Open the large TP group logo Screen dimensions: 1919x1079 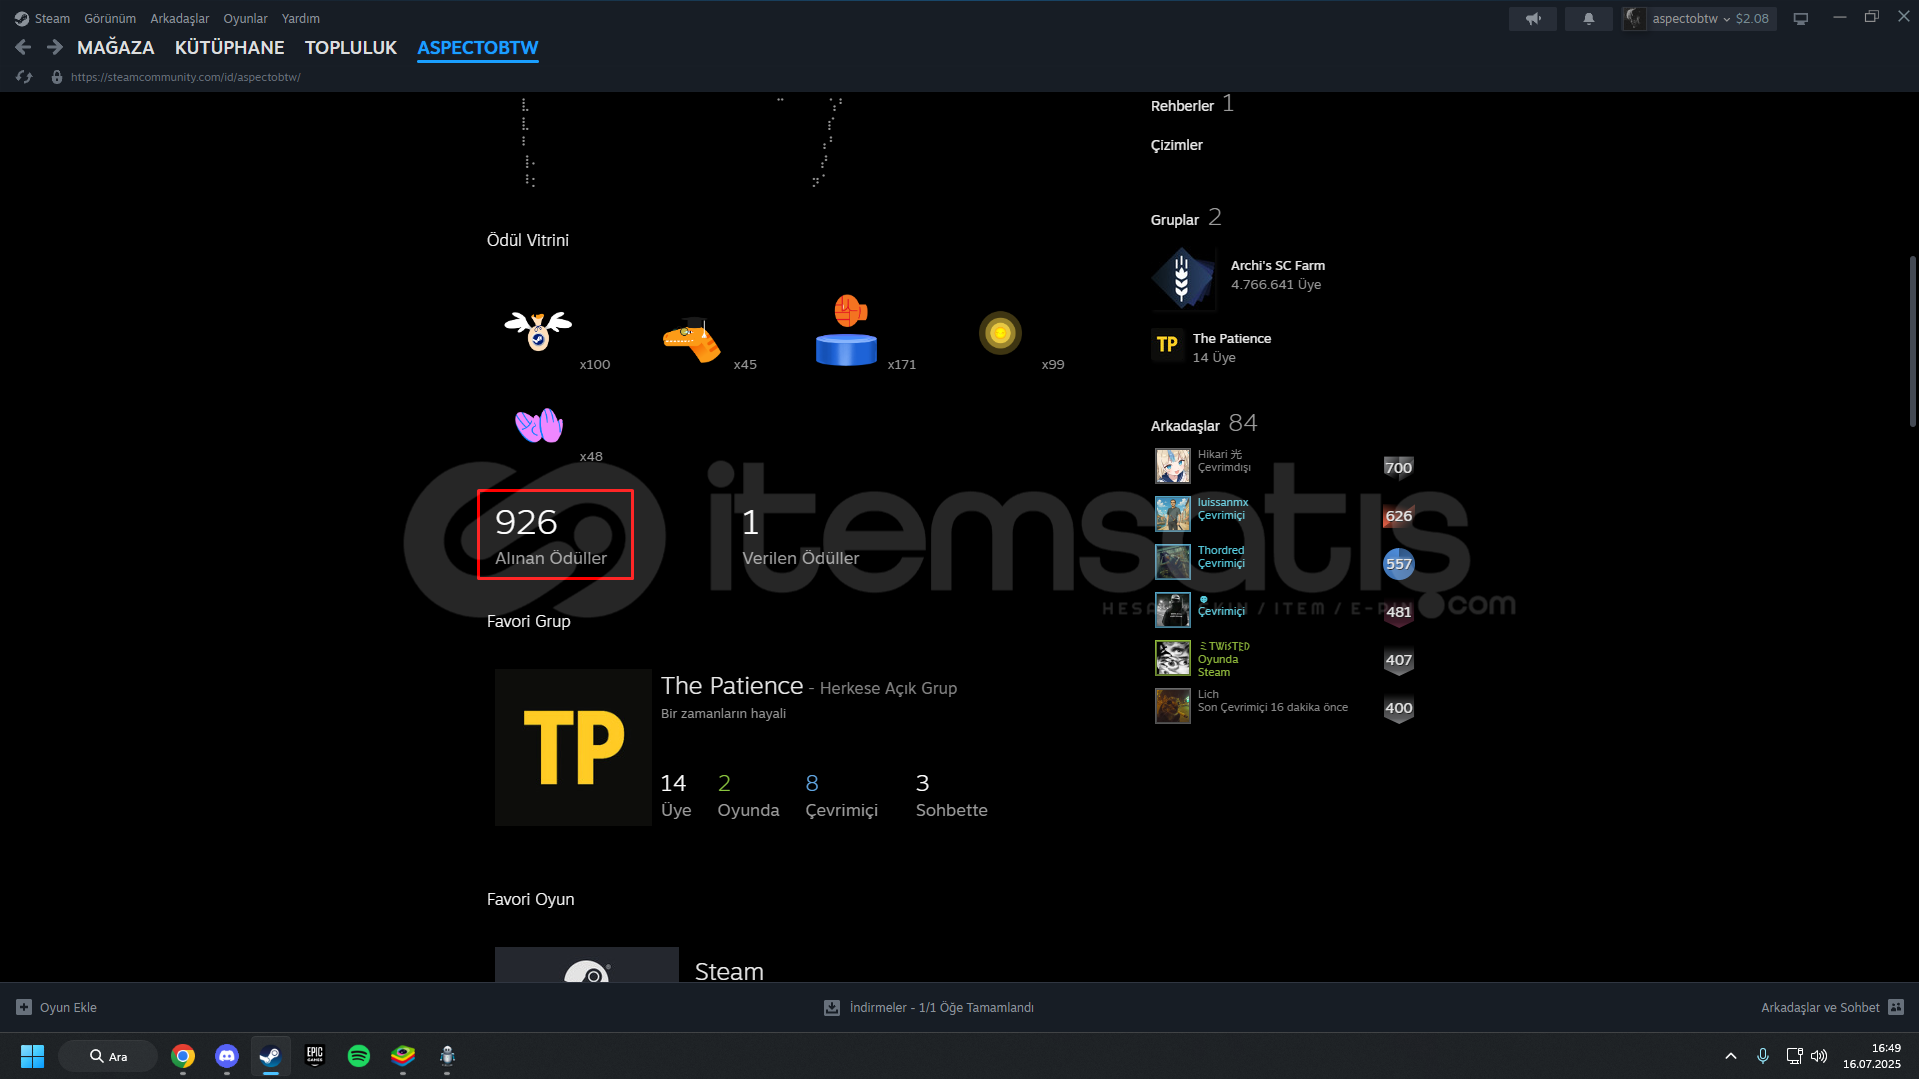(573, 747)
